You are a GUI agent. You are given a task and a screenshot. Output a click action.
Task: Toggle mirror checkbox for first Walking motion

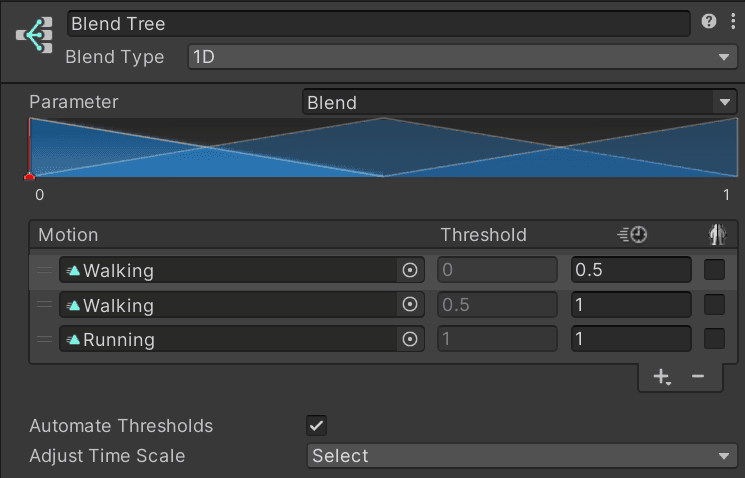(x=714, y=270)
